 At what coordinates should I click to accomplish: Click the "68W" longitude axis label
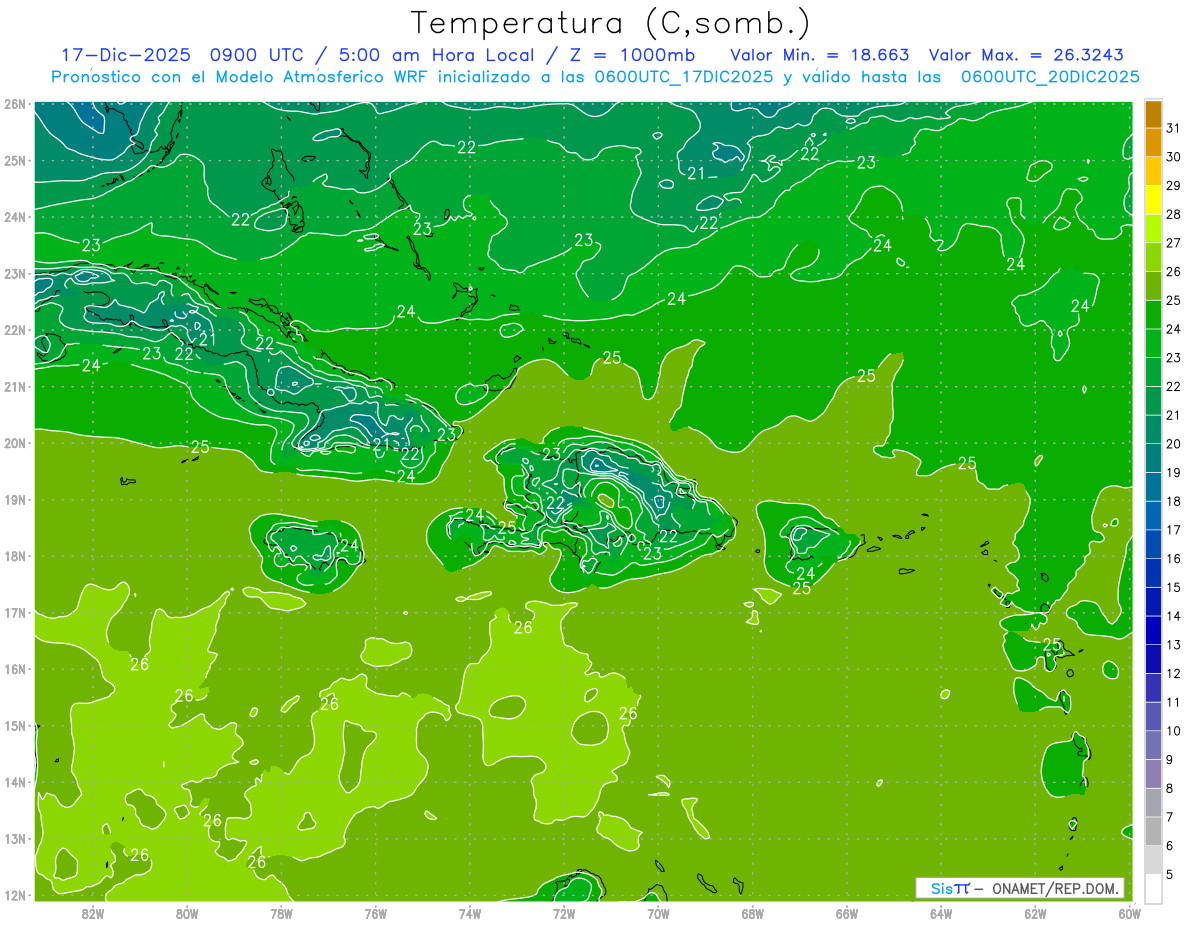[752, 914]
